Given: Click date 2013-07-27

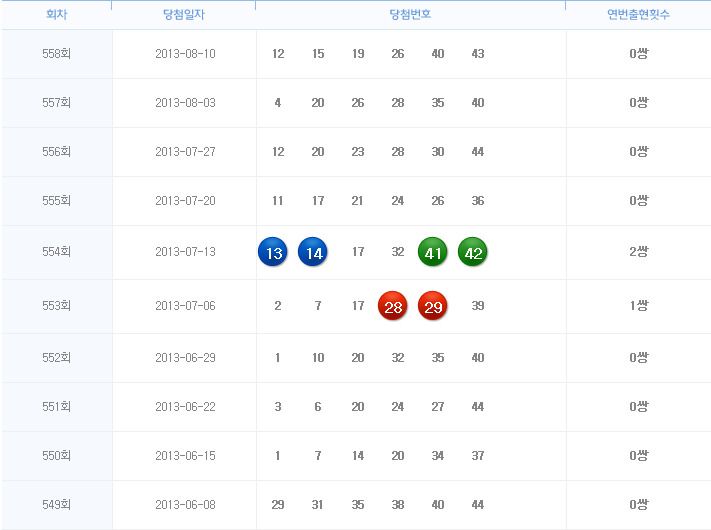Looking at the screenshot, I should pyautogui.click(x=185, y=152).
